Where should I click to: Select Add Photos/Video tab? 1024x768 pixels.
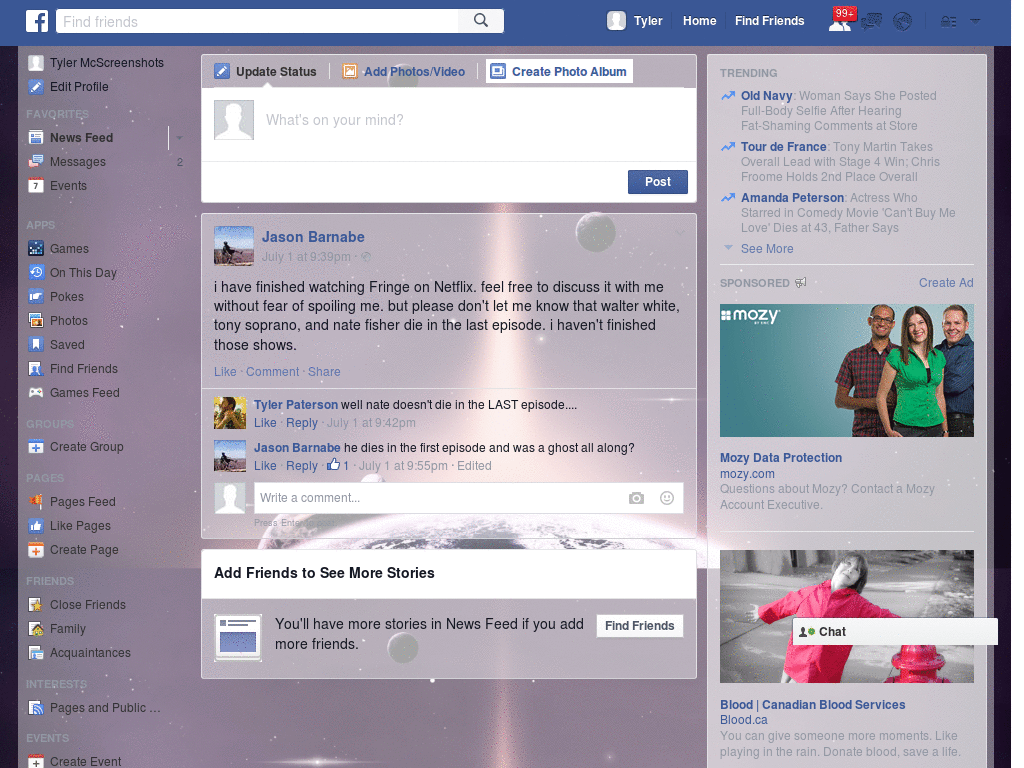(x=404, y=72)
